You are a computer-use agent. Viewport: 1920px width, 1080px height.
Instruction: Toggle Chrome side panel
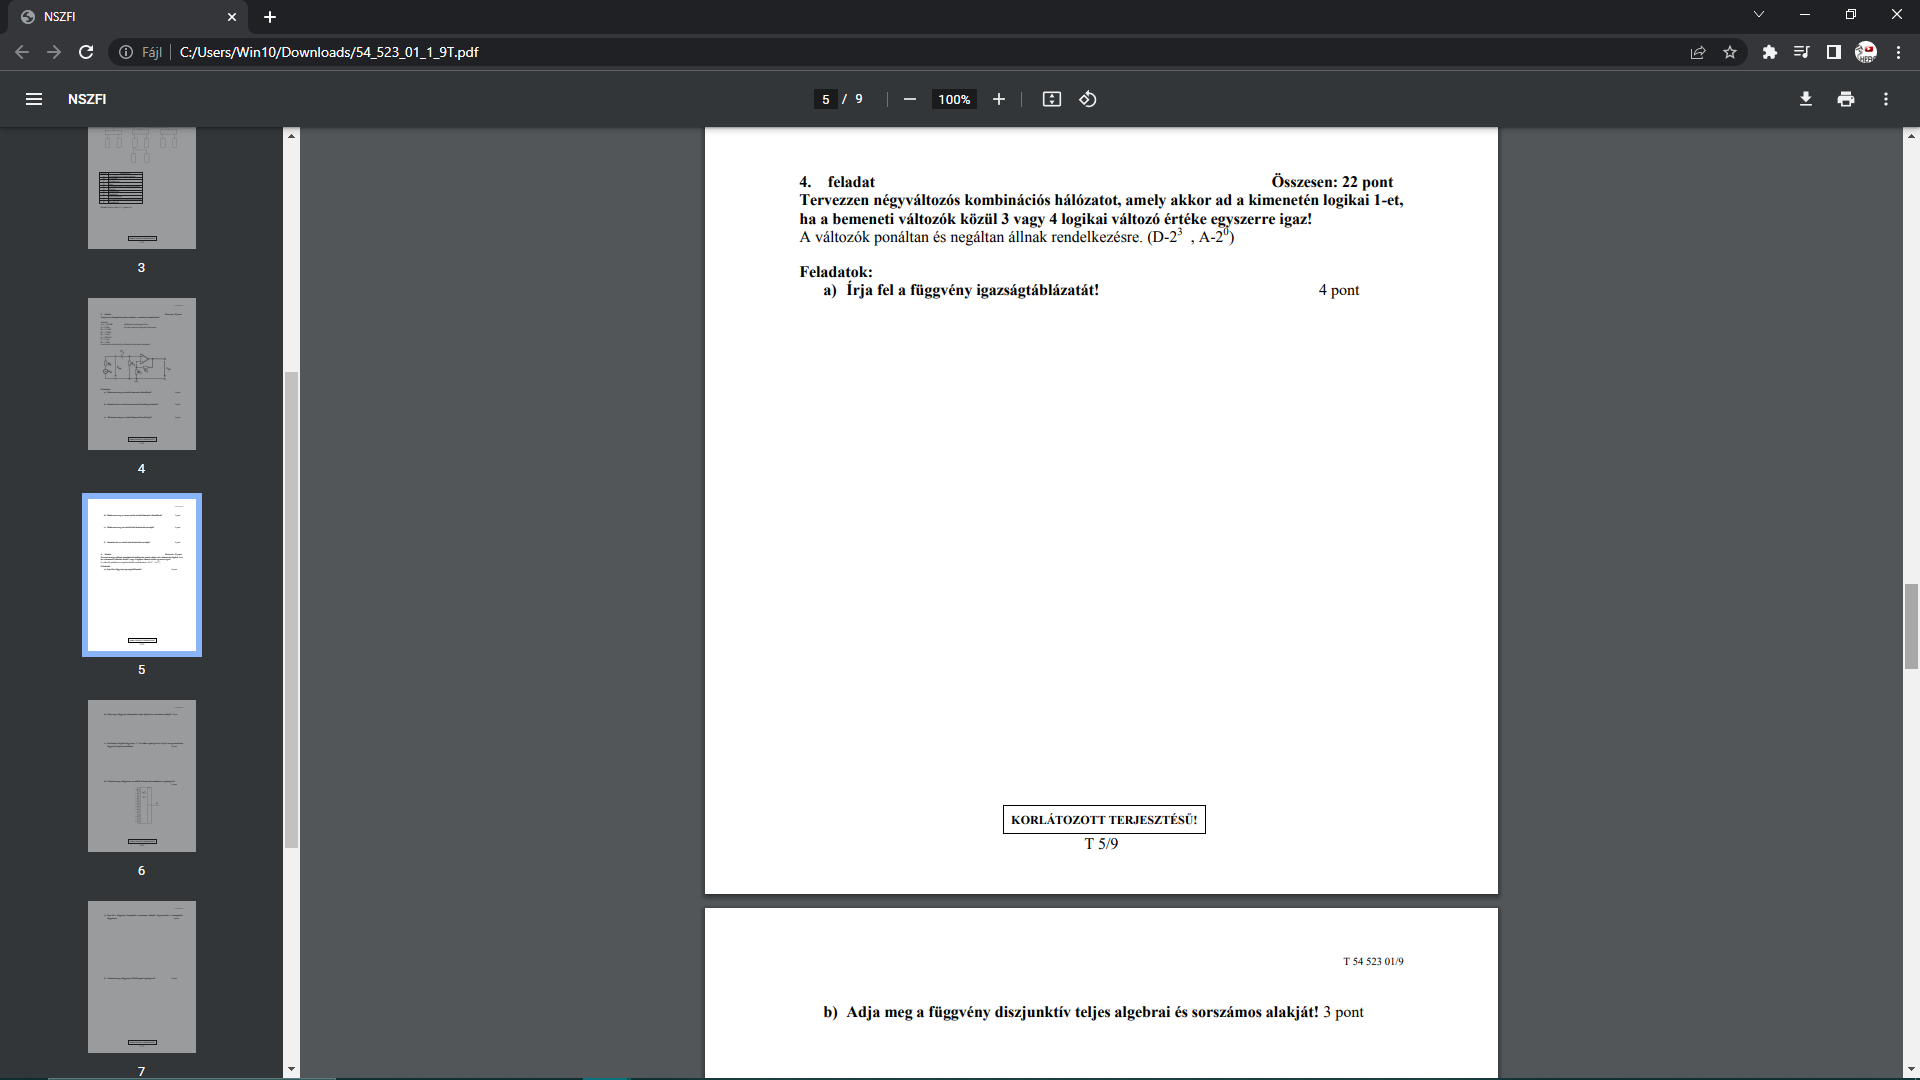1833,52
